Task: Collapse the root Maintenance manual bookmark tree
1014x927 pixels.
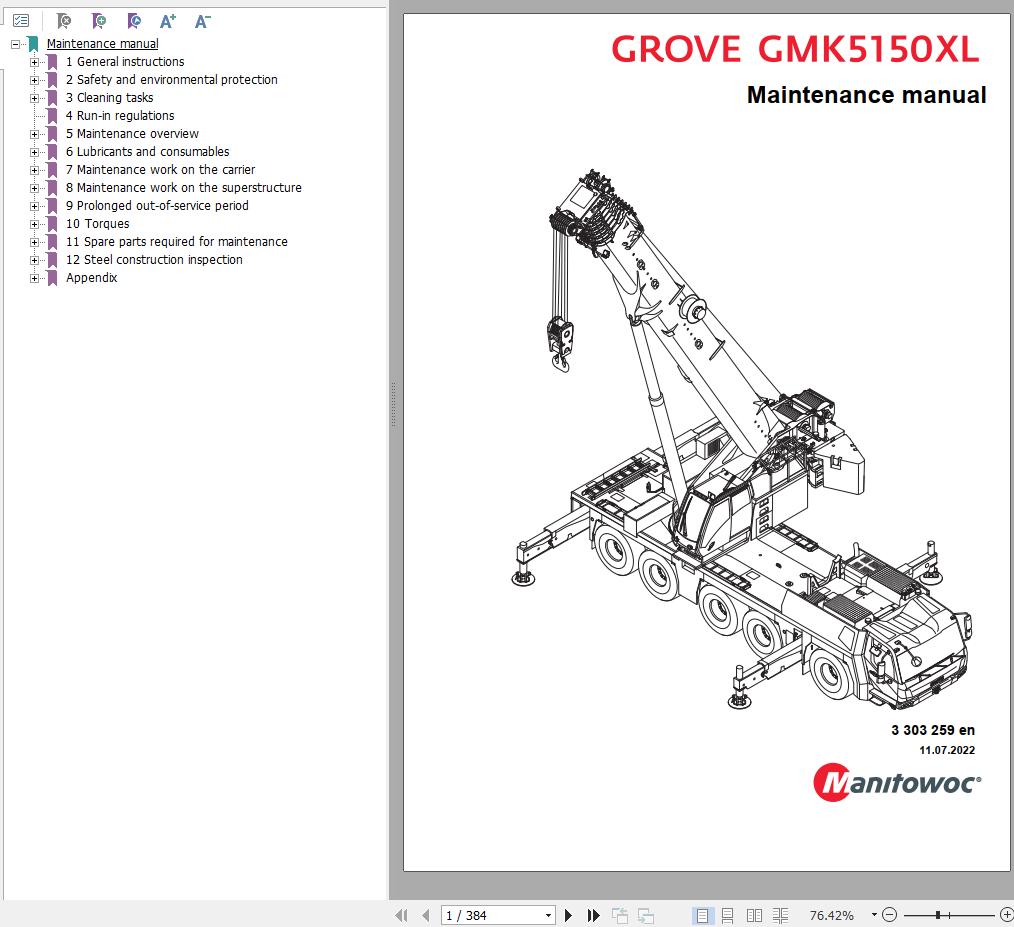Action: click(x=16, y=44)
